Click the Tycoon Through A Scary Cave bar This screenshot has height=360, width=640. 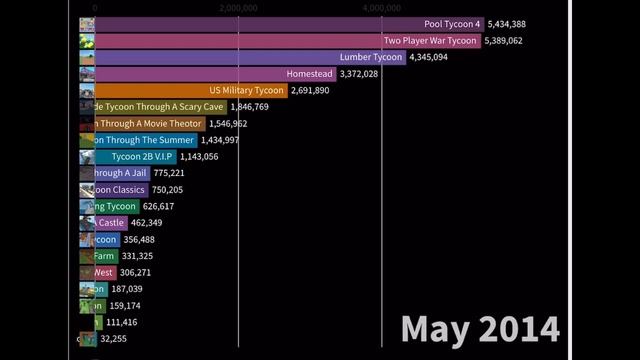coord(161,107)
